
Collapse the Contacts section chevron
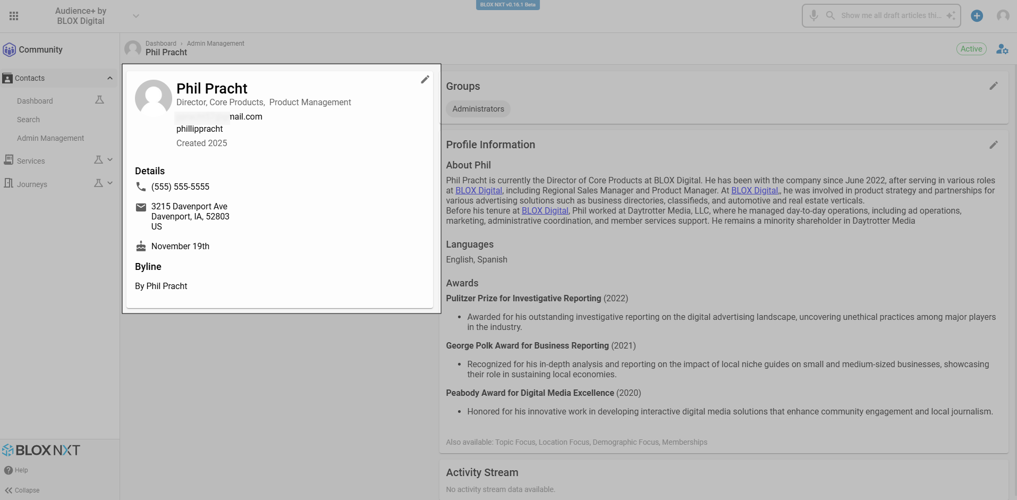pos(110,78)
